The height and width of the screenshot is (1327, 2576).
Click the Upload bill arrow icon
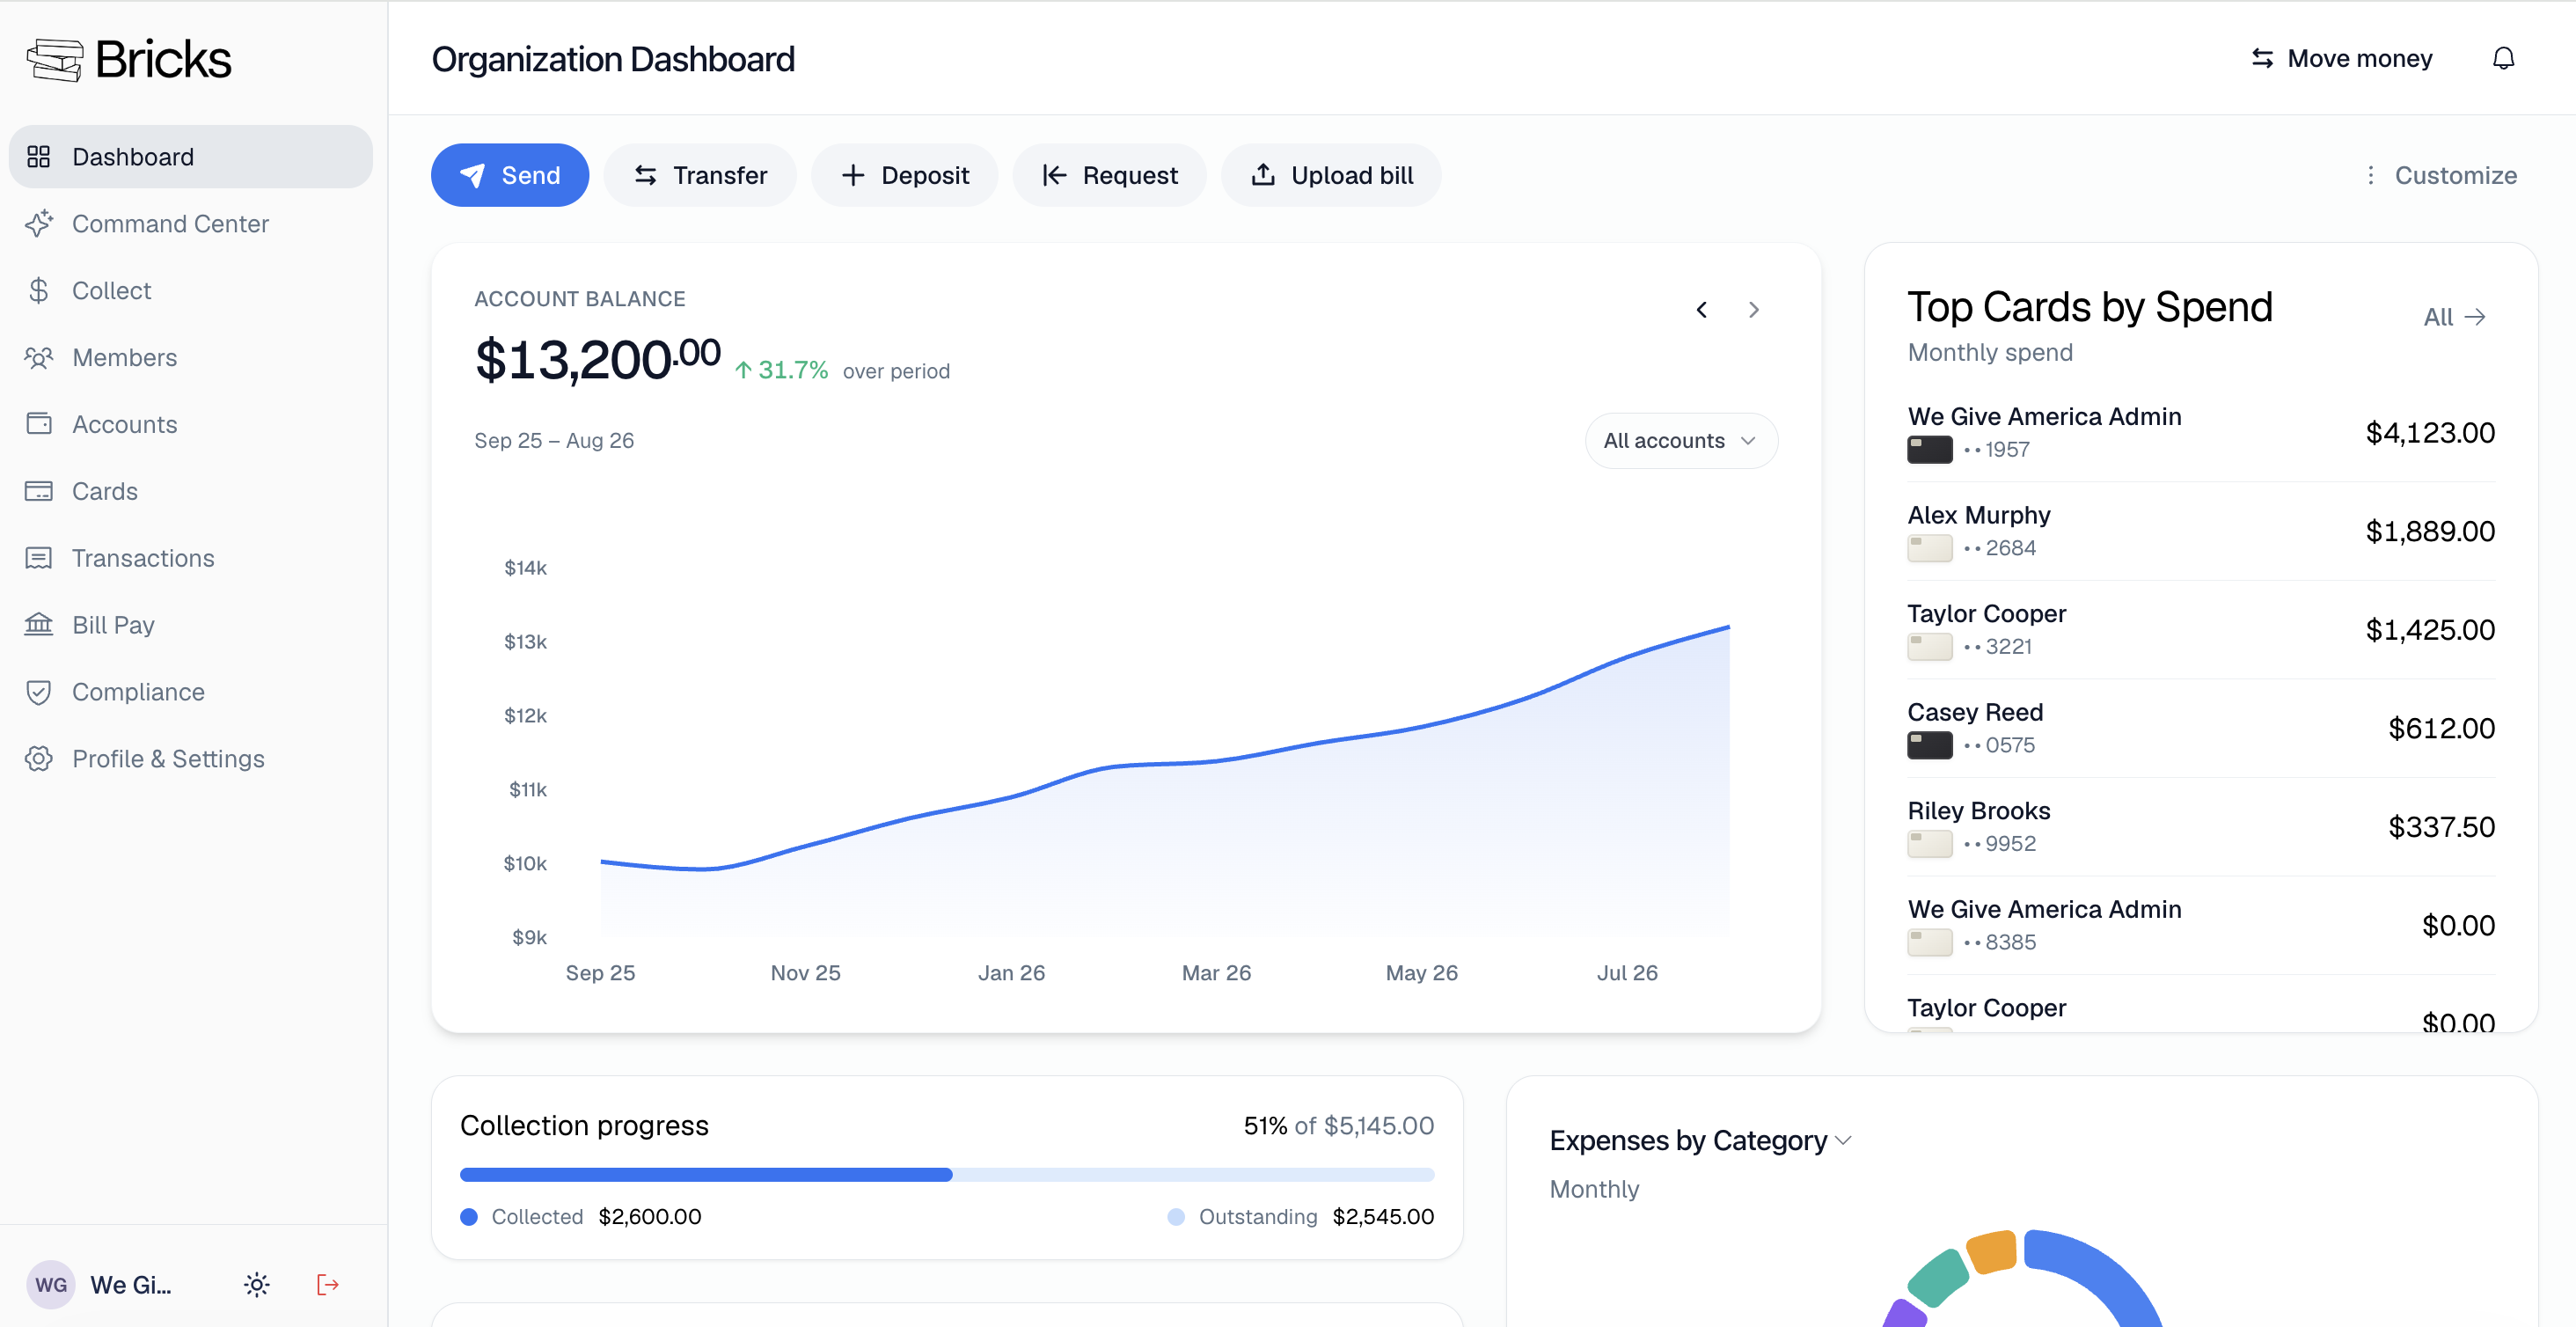(x=1263, y=175)
